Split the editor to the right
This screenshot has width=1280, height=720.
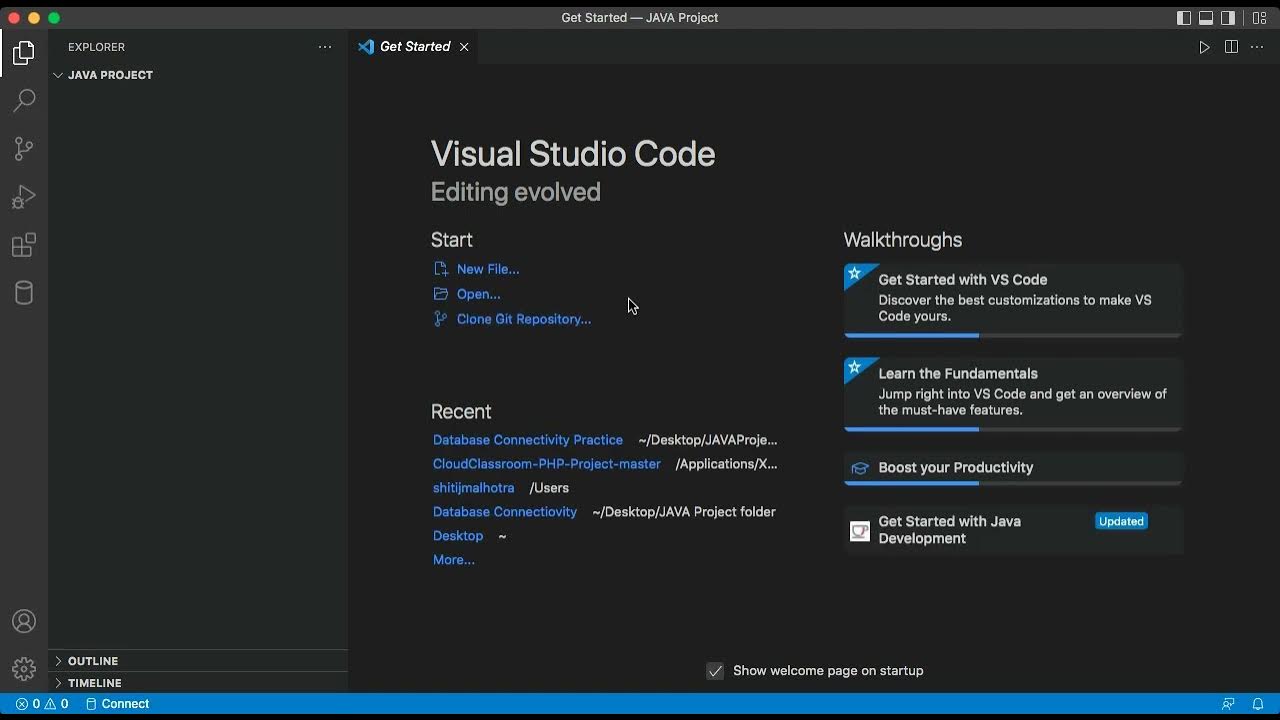(x=1231, y=47)
